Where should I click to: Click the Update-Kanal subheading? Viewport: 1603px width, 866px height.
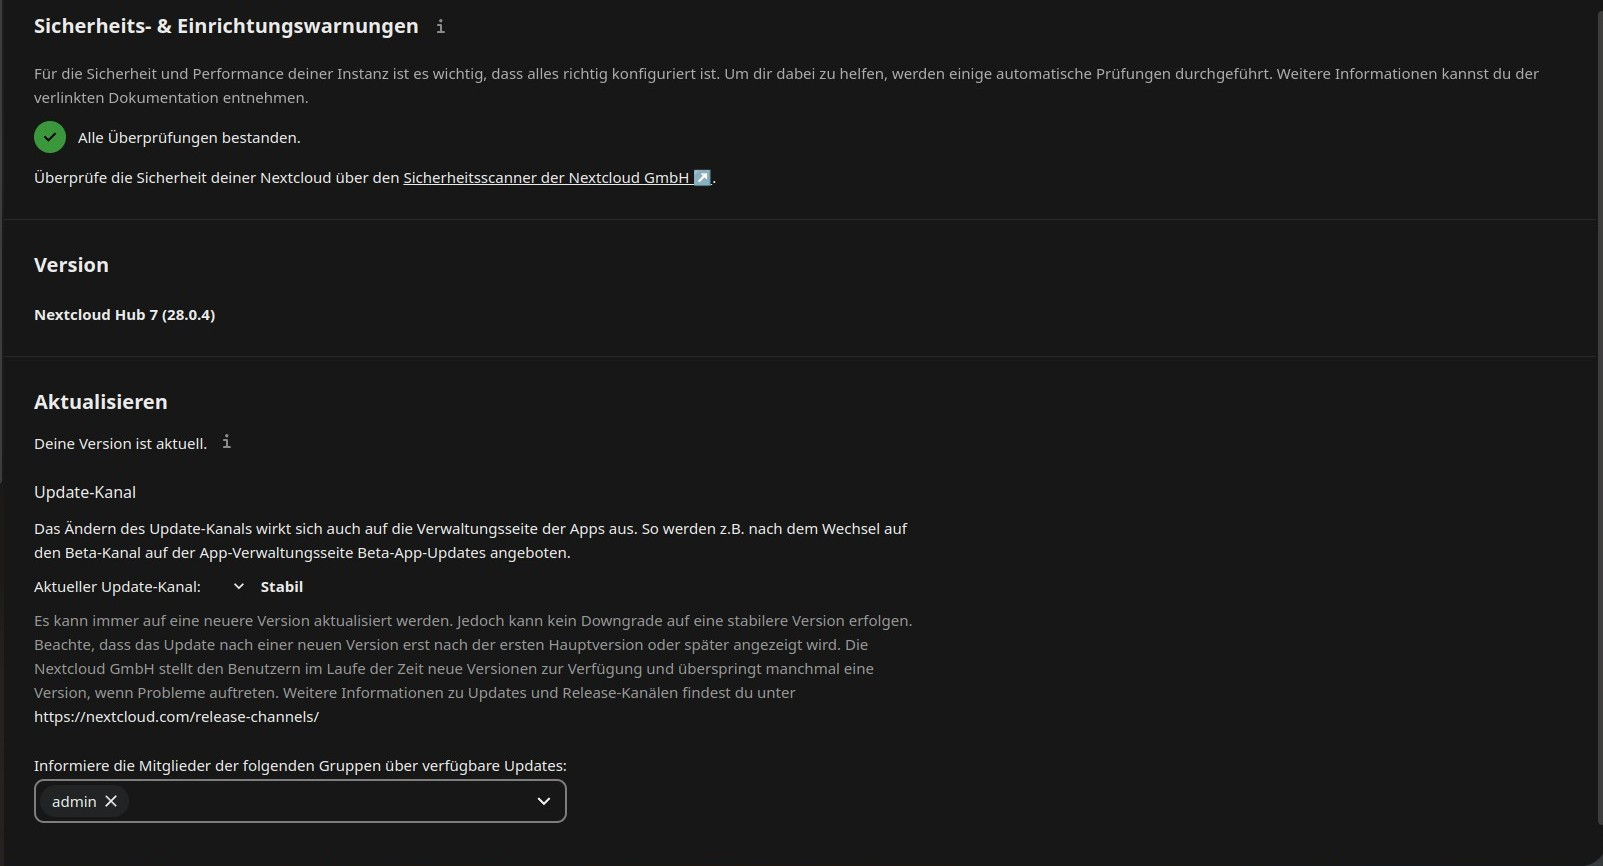tap(85, 492)
